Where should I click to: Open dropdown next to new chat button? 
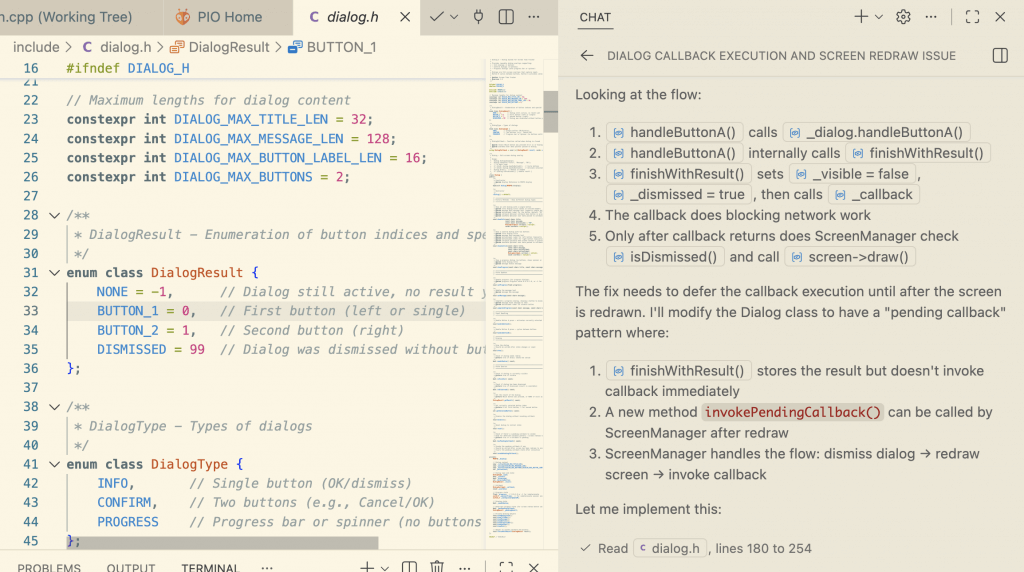[x=879, y=17]
